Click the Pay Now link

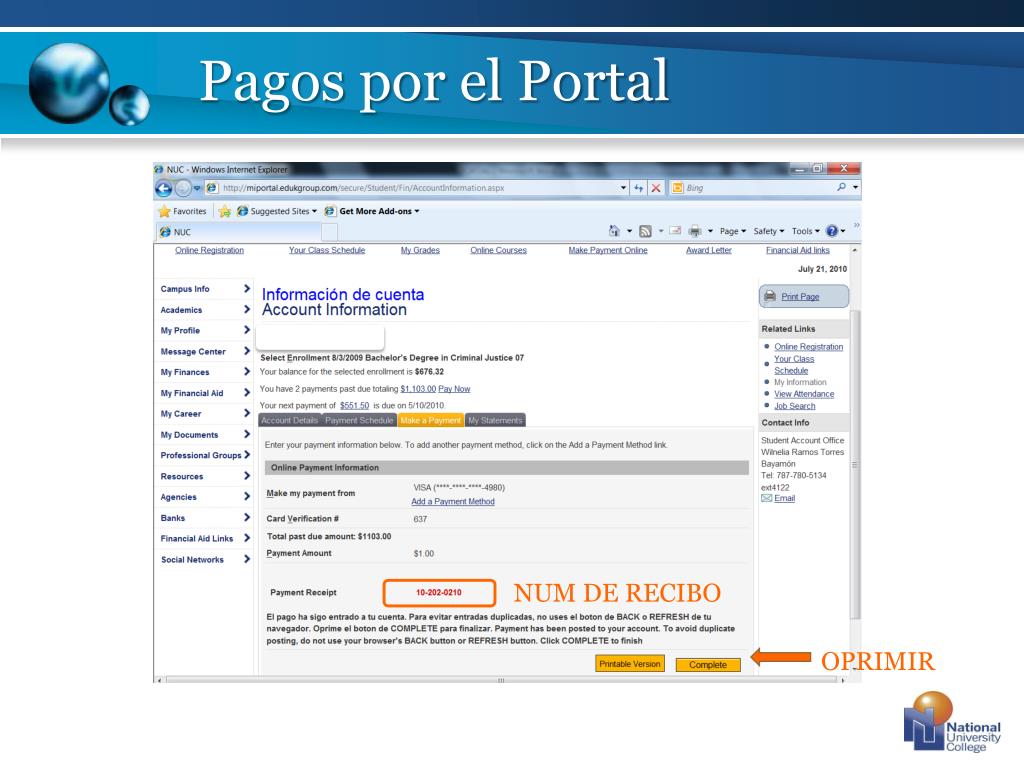[x=454, y=389]
